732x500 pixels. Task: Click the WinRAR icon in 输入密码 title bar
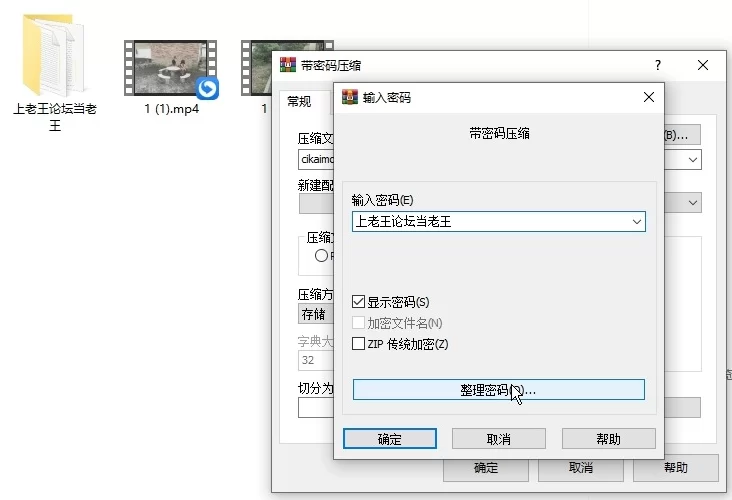click(350, 98)
